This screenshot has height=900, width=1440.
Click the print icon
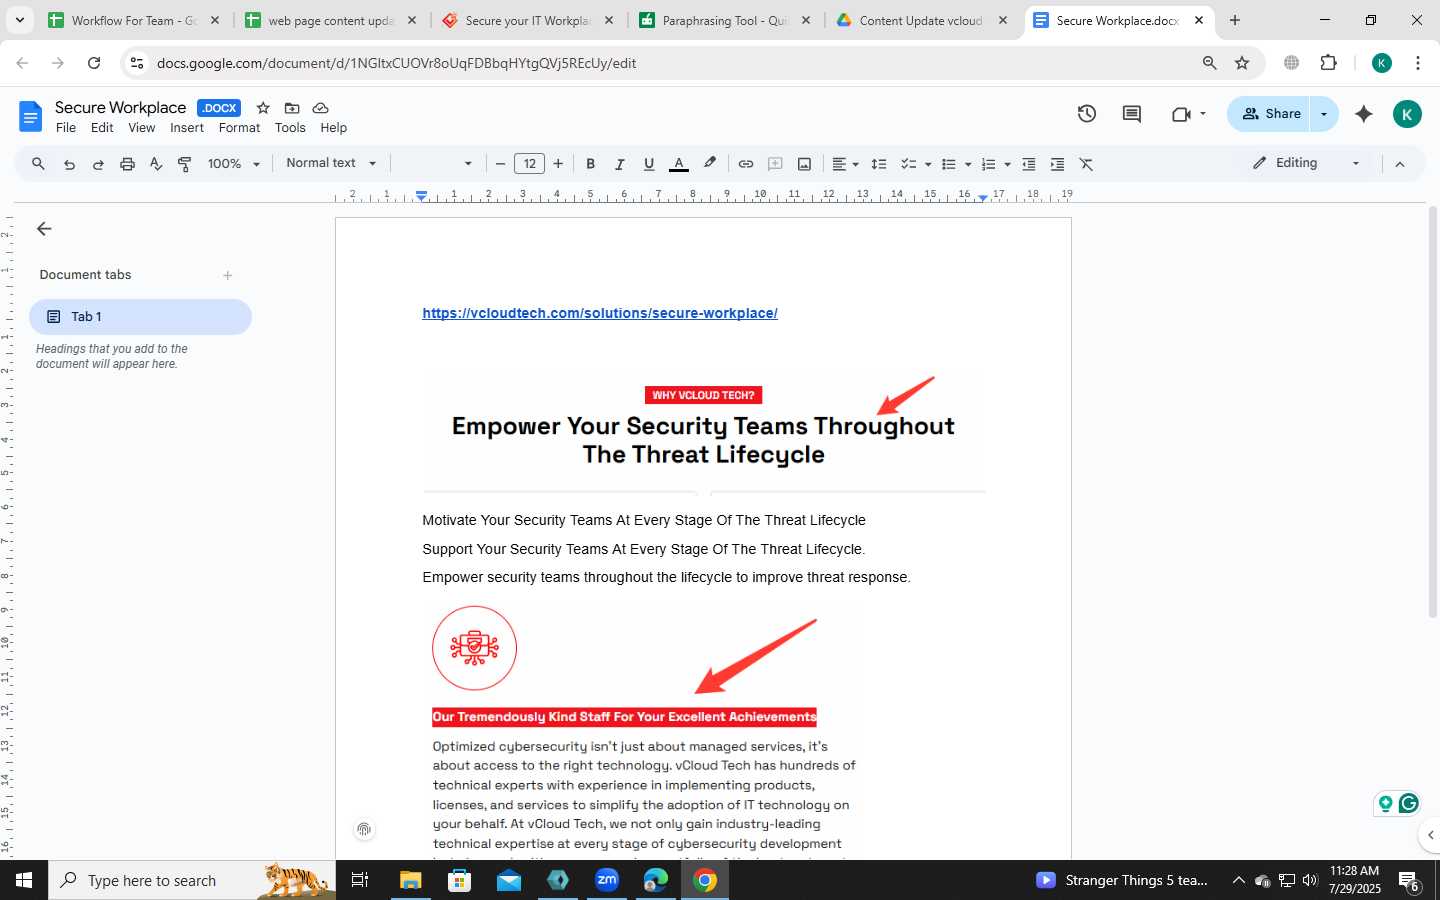(127, 164)
